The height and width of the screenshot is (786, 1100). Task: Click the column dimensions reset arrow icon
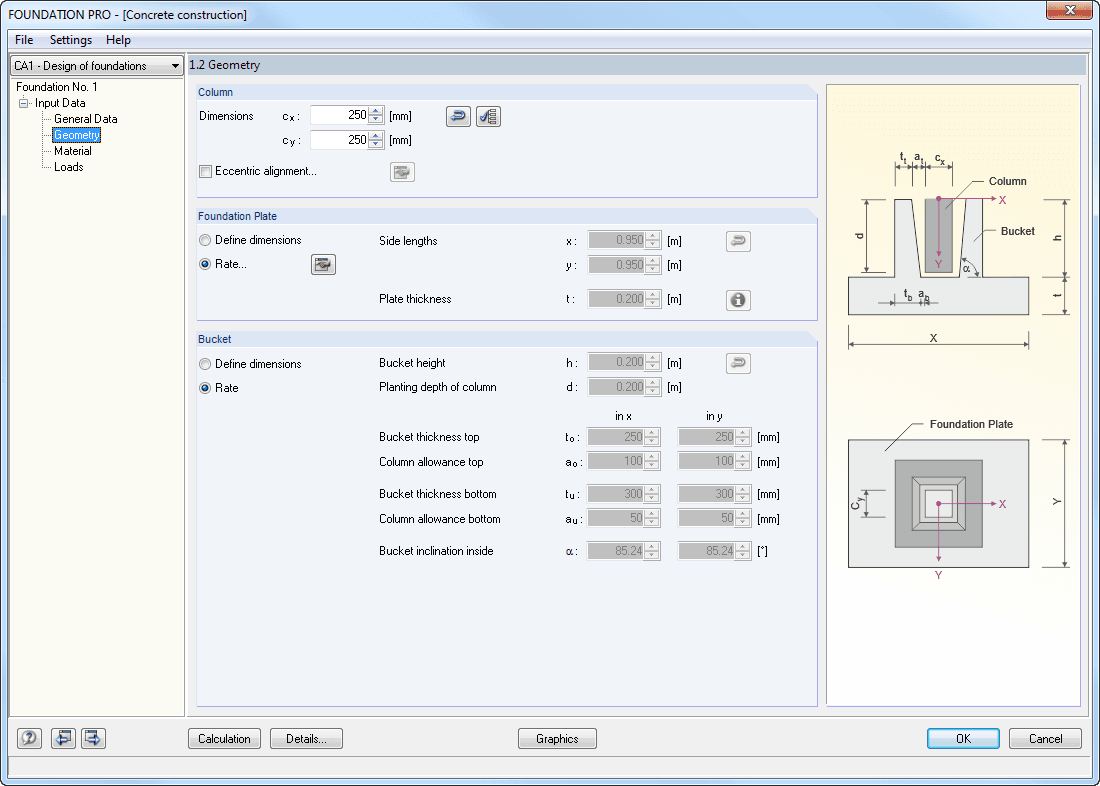tap(458, 116)
